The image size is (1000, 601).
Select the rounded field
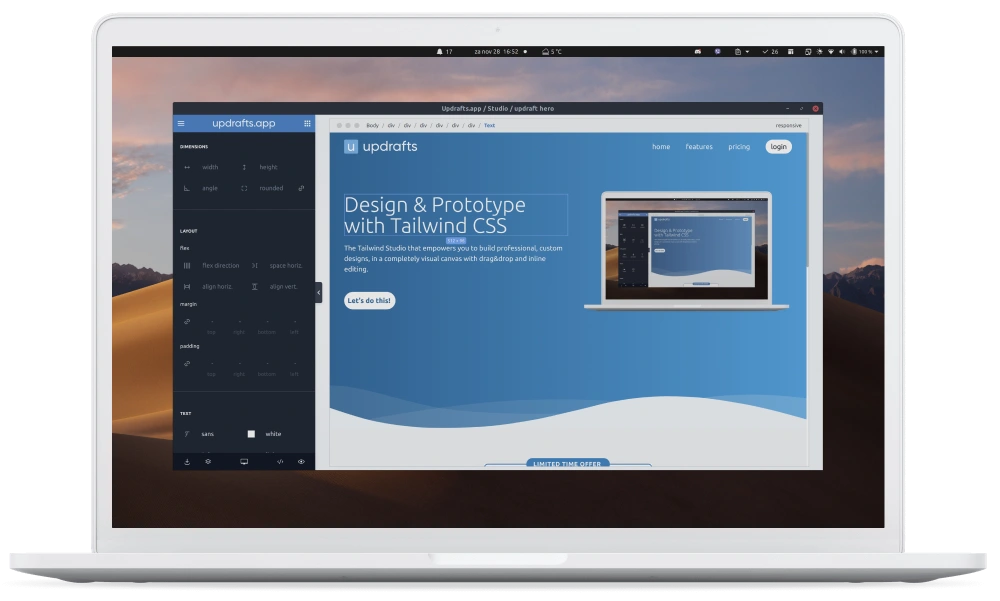pos(271,188)
